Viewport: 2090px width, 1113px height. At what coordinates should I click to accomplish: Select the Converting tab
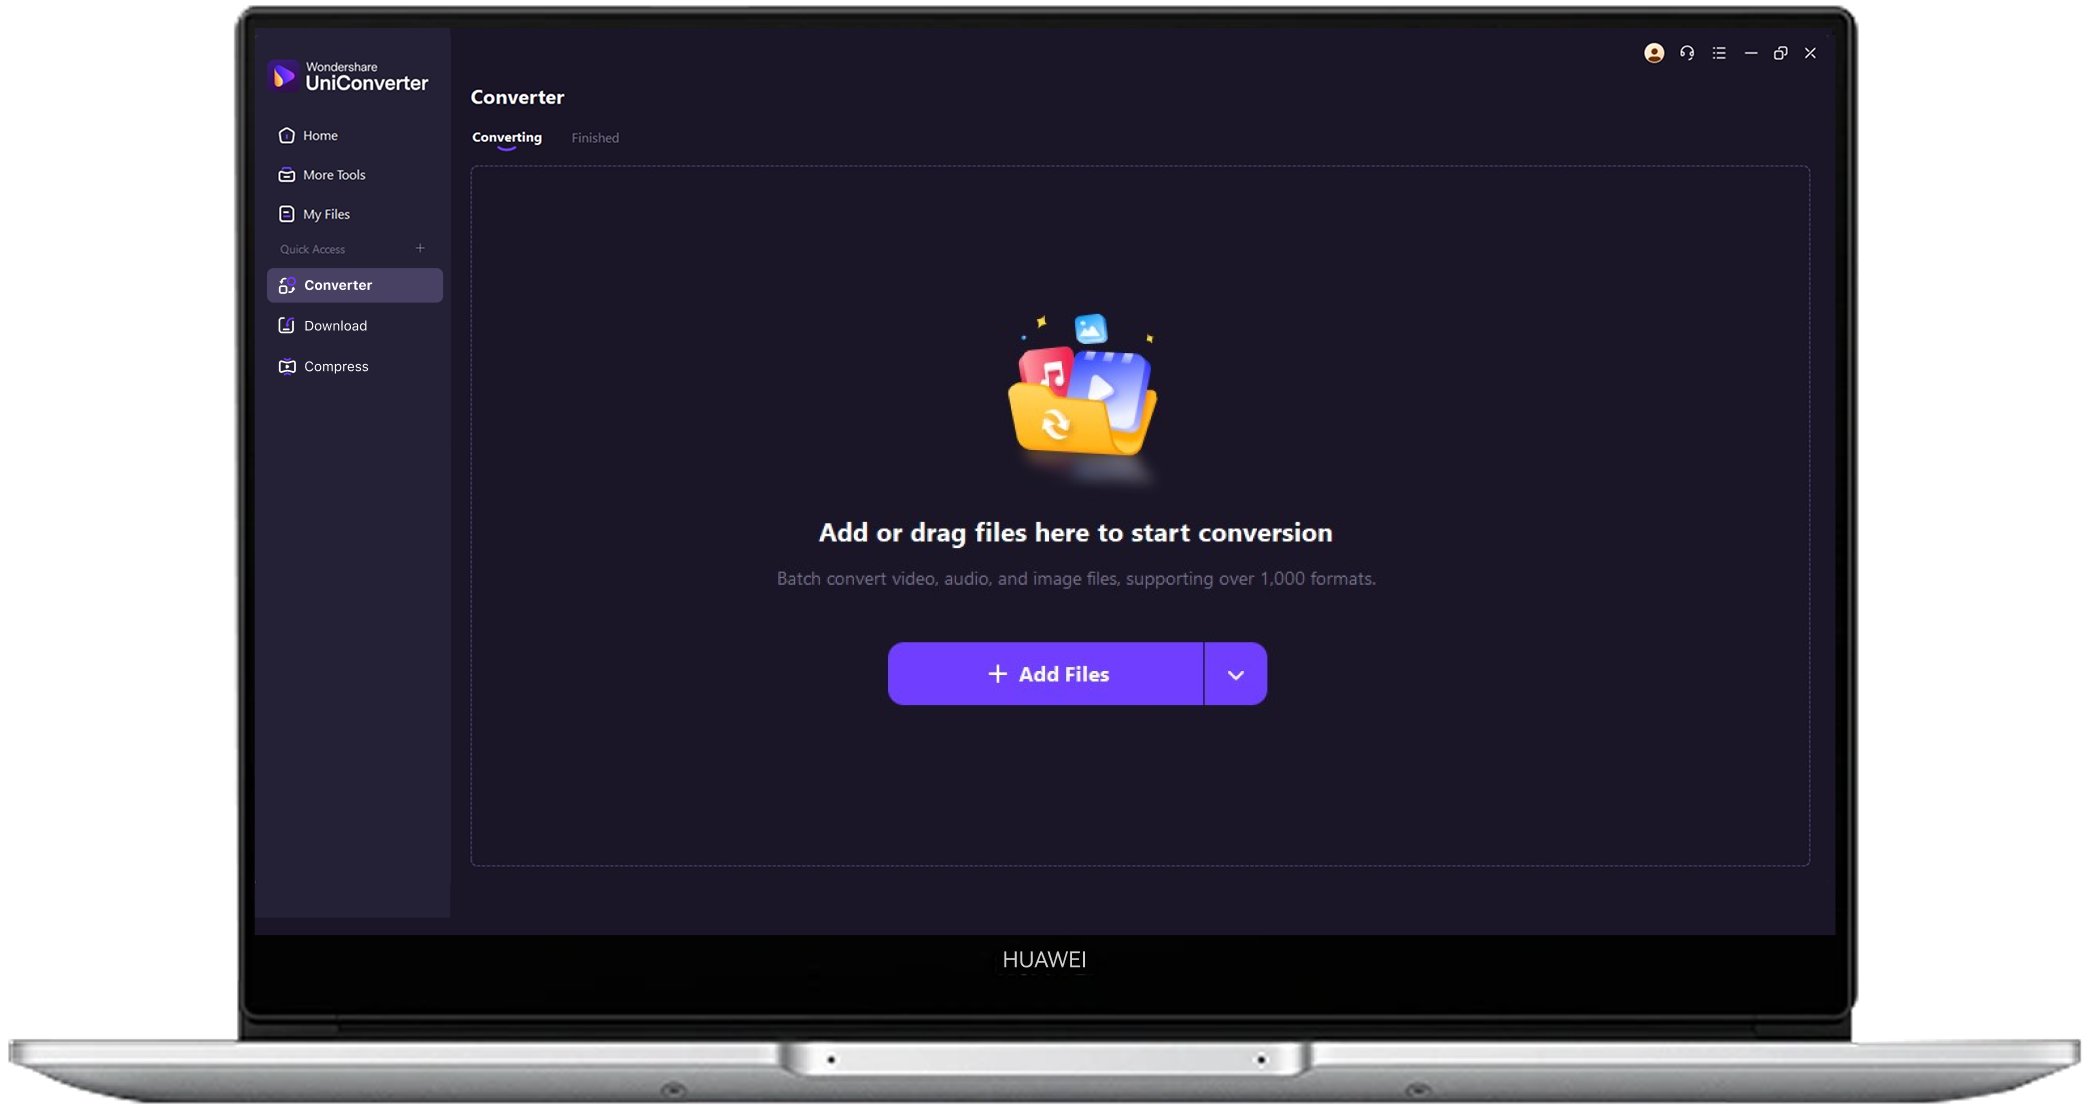pos(507,138)
